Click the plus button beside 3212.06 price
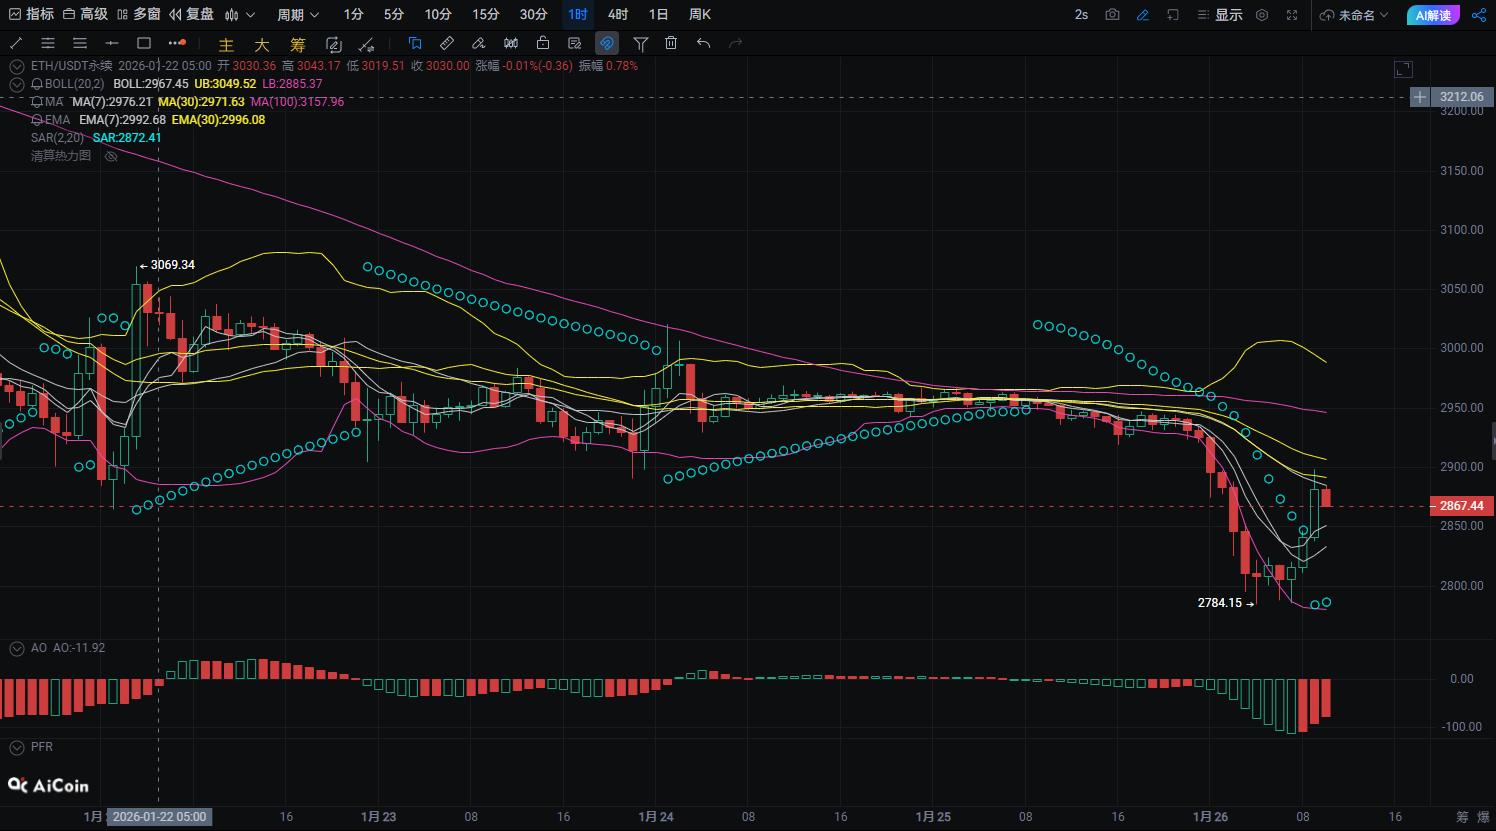This screenshot has height=831, width=1496. tap(1419, 97)
